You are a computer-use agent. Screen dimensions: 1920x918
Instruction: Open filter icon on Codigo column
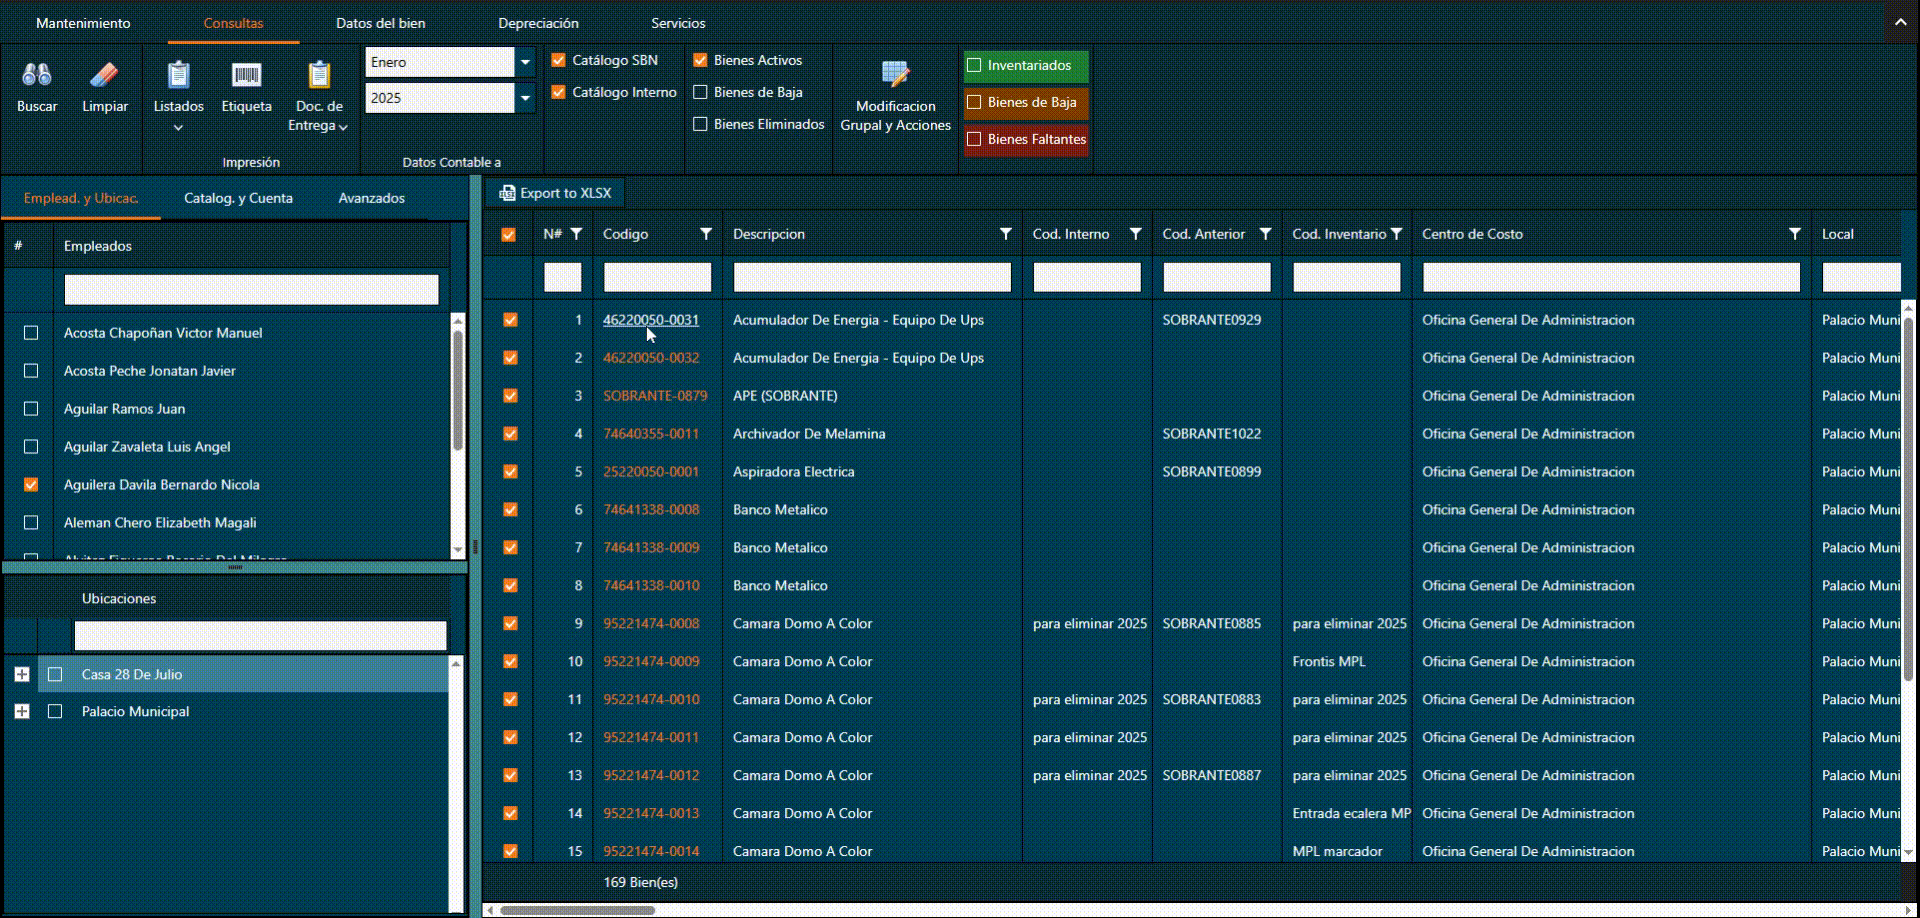click(706, 234)
